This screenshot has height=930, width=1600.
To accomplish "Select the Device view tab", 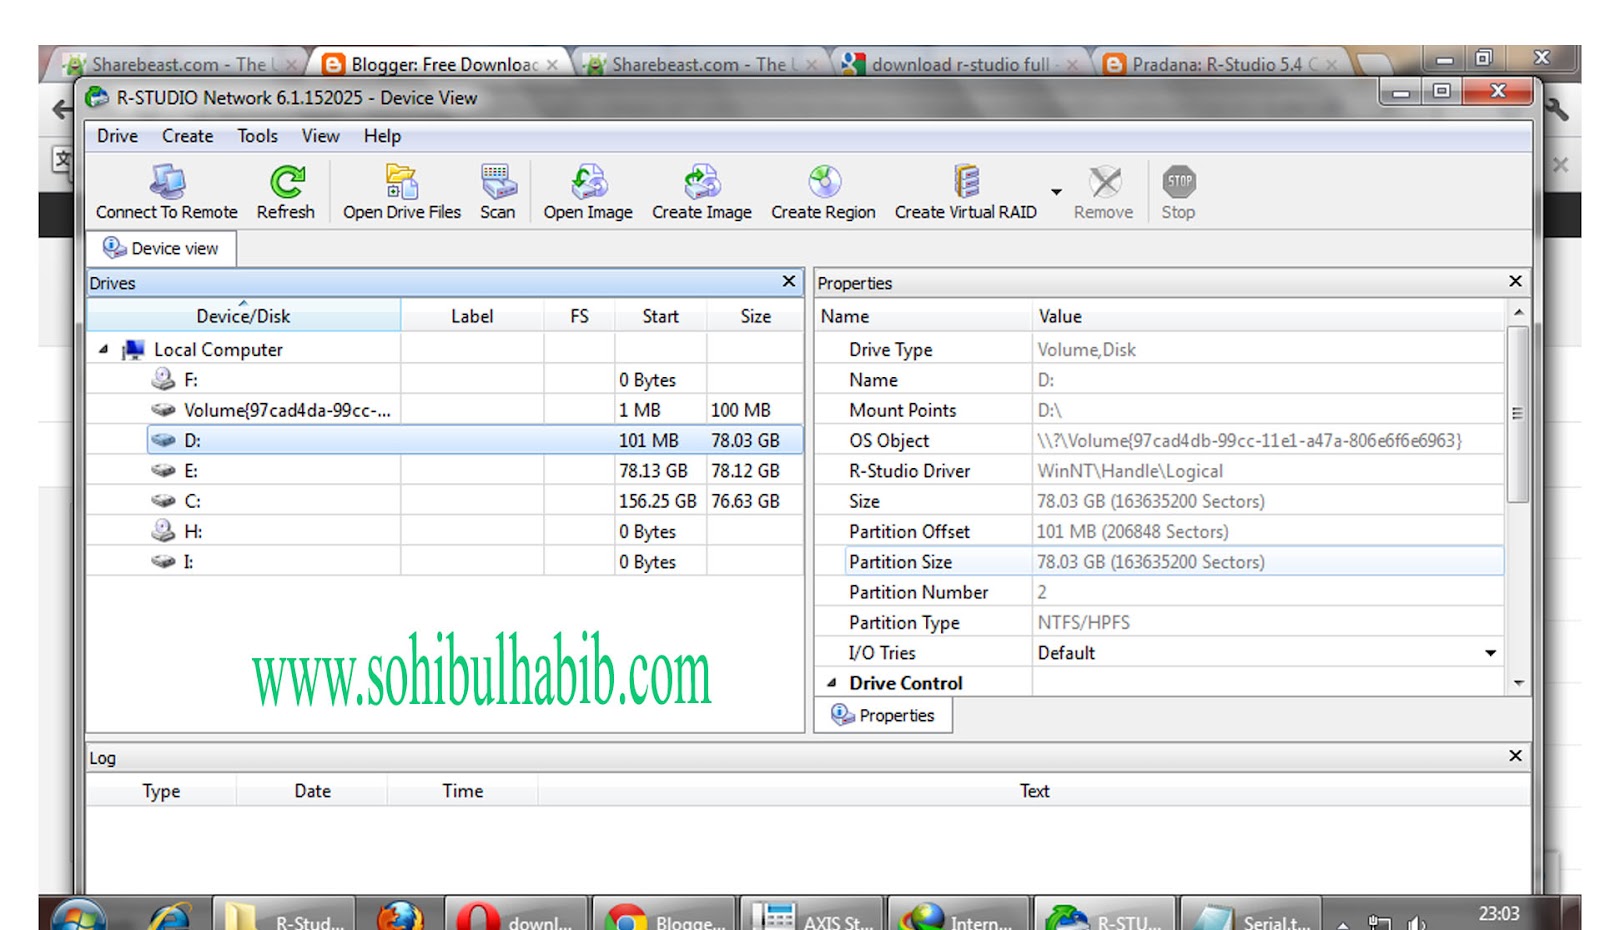I will [x=161, y=248].
